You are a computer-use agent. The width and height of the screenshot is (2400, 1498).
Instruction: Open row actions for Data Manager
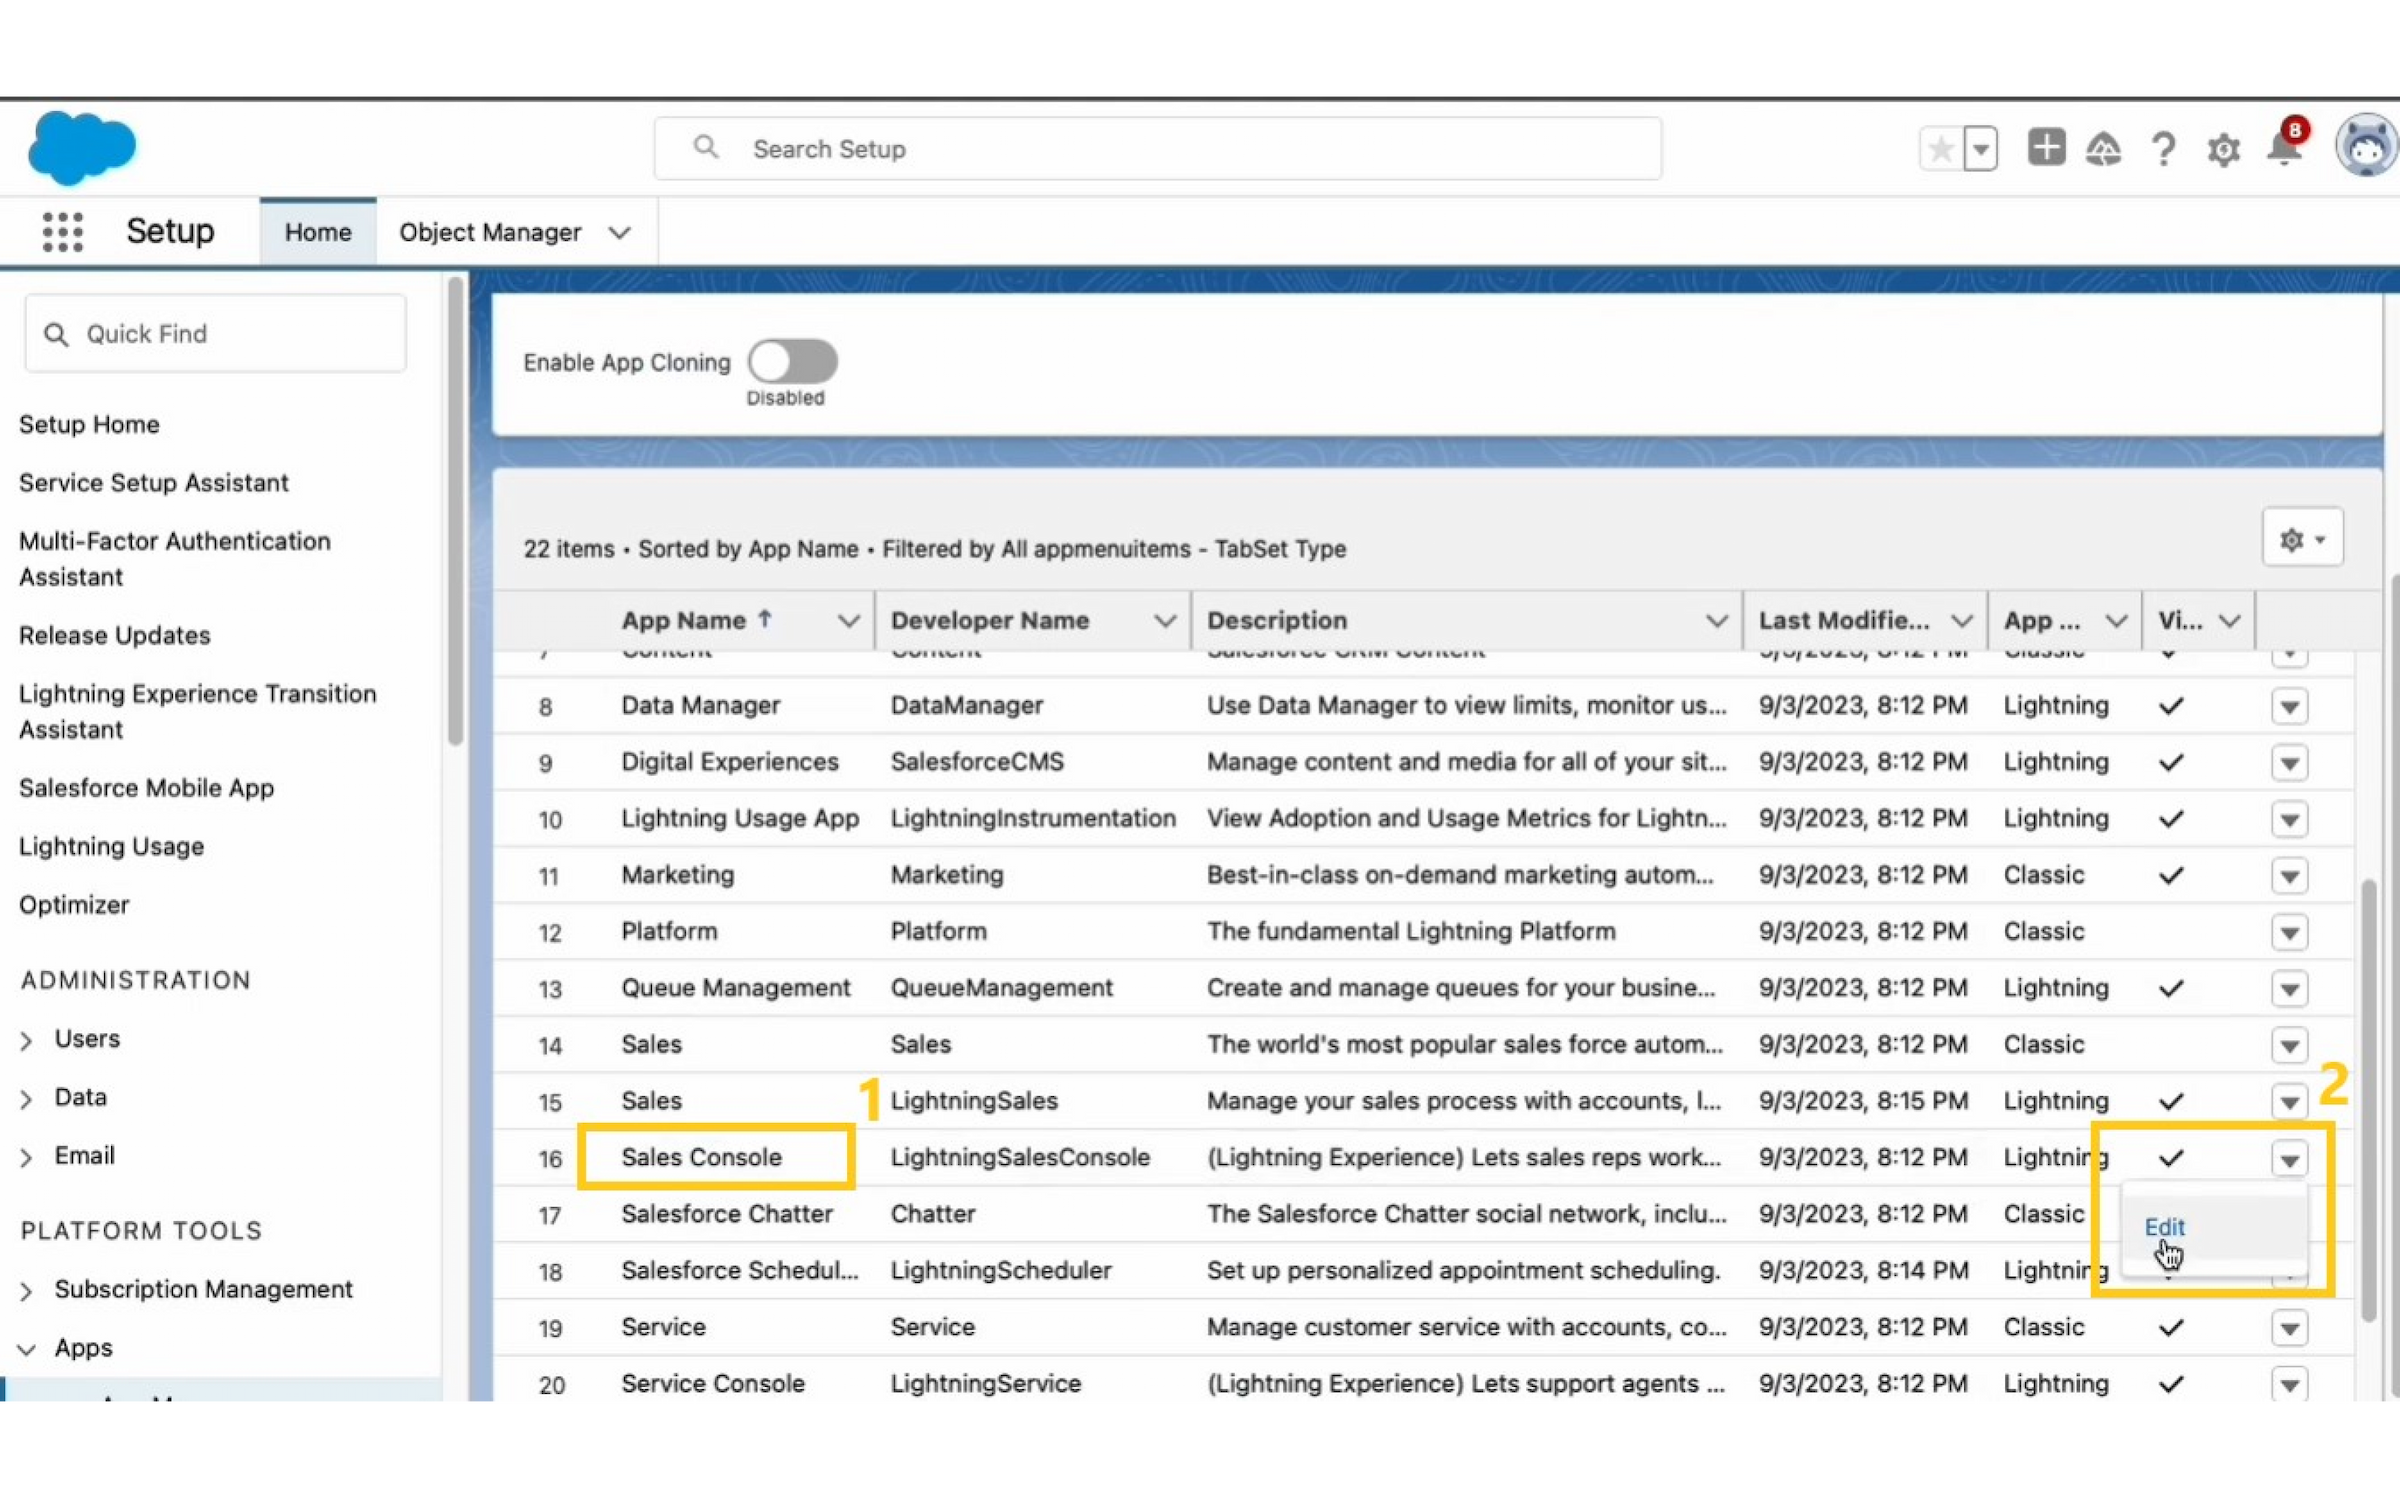pos(2289,707)
